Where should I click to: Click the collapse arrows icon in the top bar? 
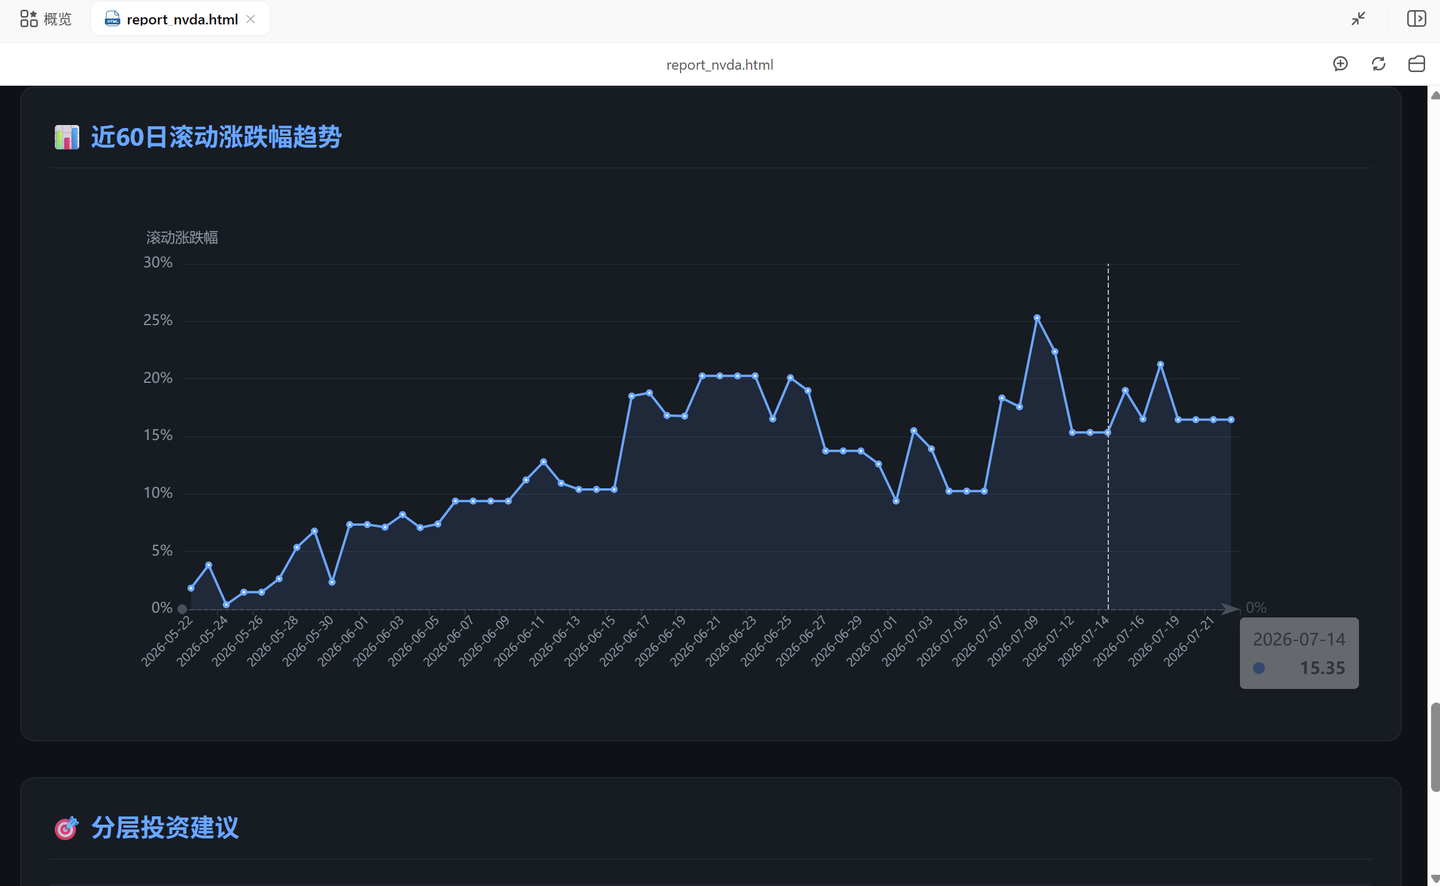1358,19
